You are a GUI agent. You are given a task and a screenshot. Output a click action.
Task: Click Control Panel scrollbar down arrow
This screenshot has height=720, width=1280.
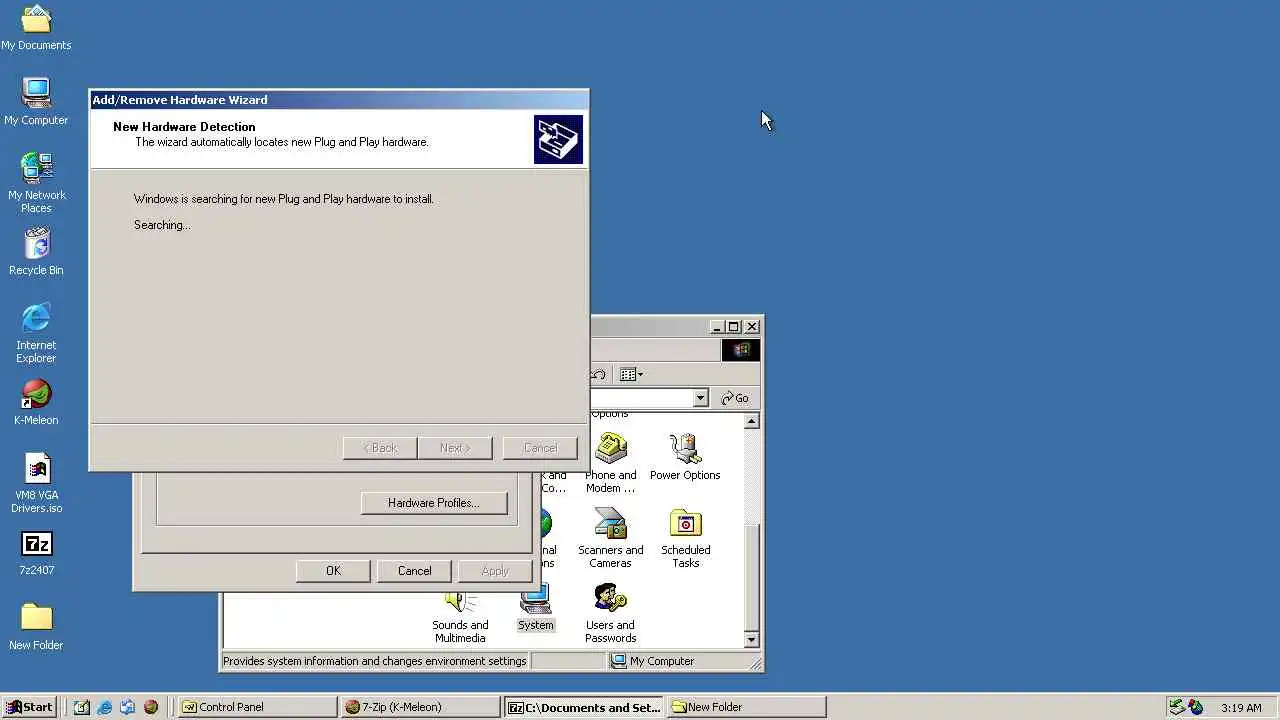(752, 640)
